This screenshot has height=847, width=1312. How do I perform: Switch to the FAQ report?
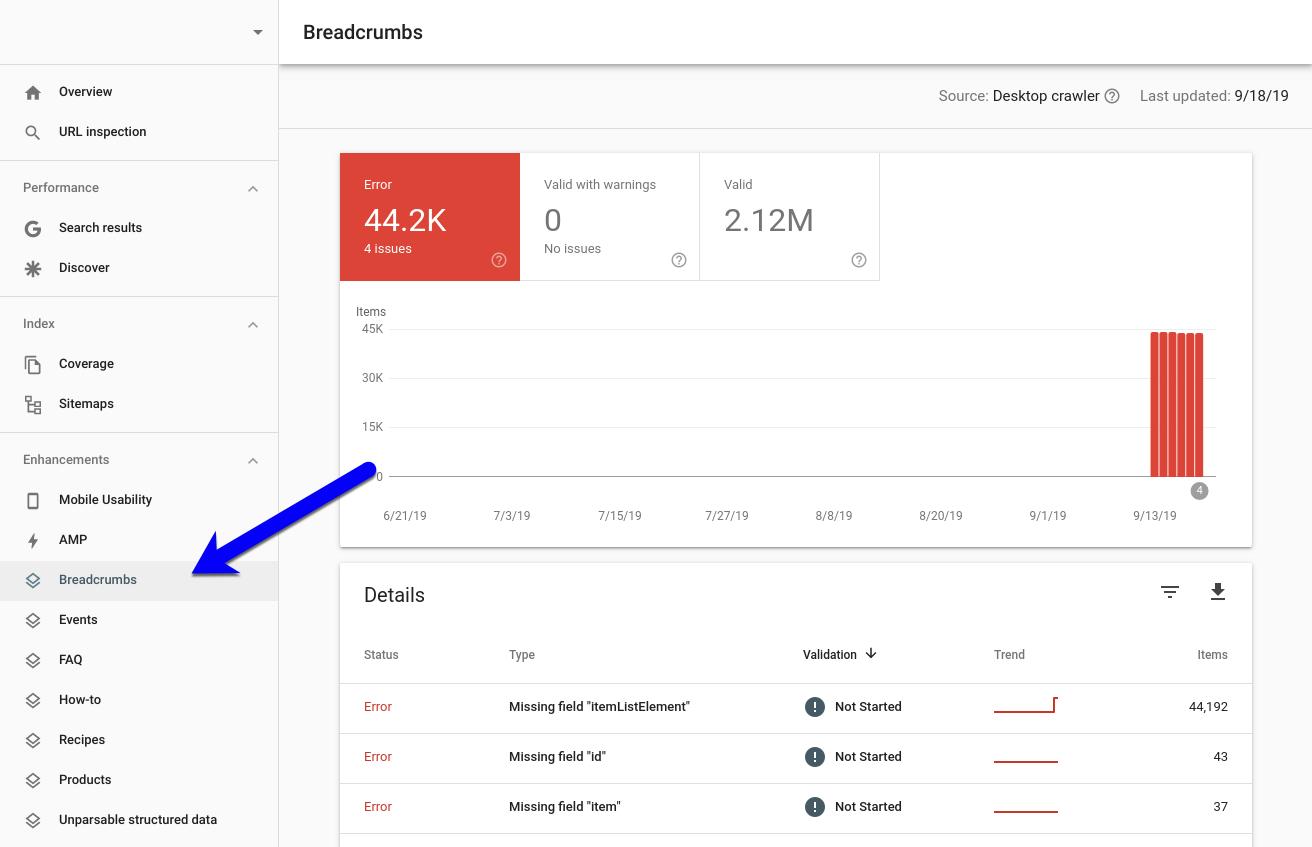[x=70, y=659]
